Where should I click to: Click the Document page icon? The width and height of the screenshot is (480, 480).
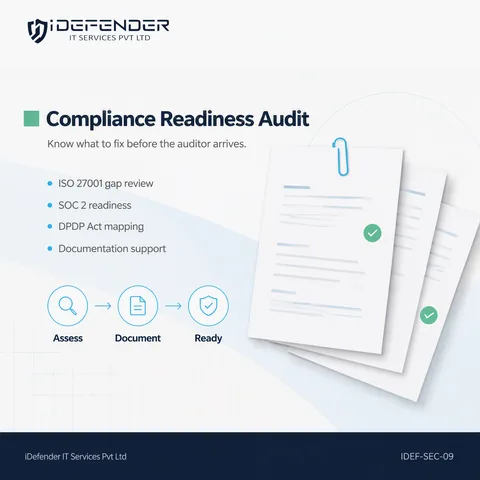tap(138, 305)
